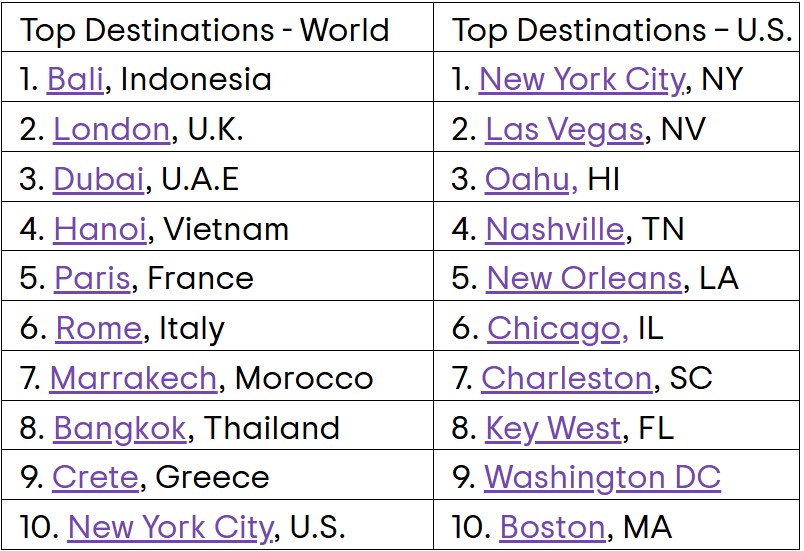Open the Marrakech link
The height and width of the screenshot is (551, 804).
133,379
